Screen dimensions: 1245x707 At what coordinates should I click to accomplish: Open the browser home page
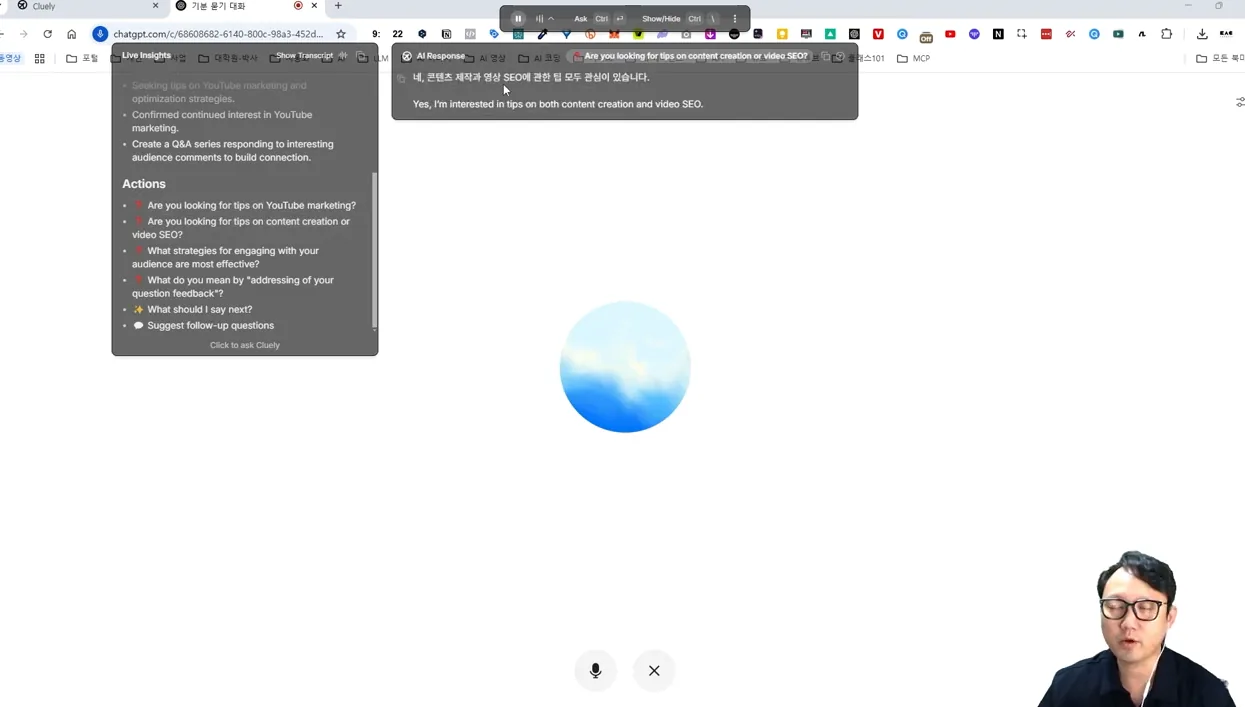click(x=71, y=34)
